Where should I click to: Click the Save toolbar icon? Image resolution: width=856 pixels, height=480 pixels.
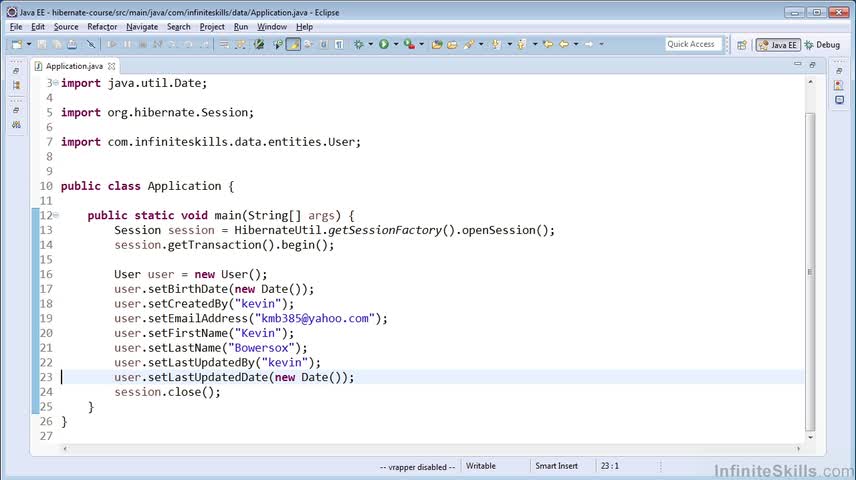coord(41,44)
